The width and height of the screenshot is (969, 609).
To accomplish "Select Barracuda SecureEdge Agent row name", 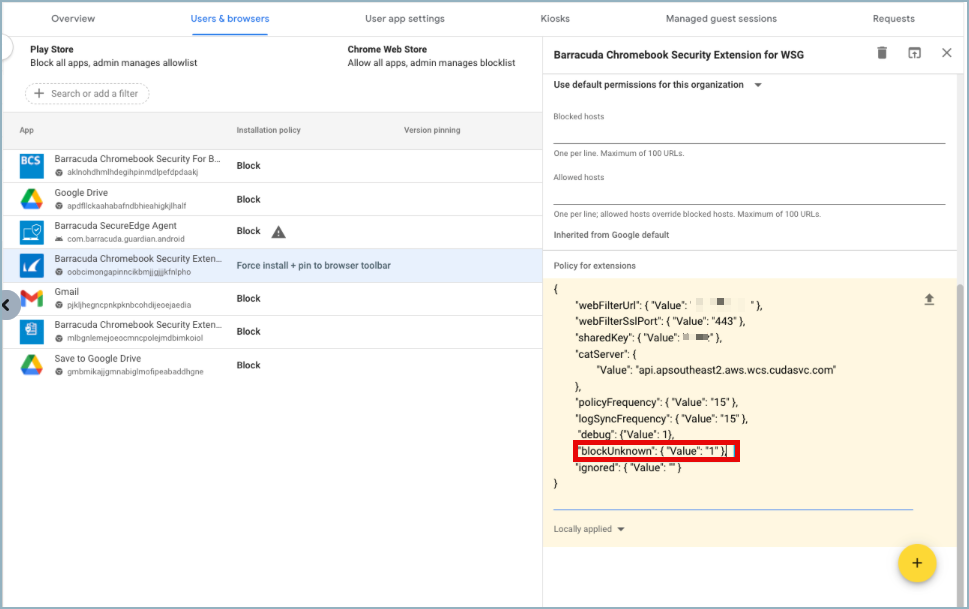I will pyautogui.click(x=116, y=226).
